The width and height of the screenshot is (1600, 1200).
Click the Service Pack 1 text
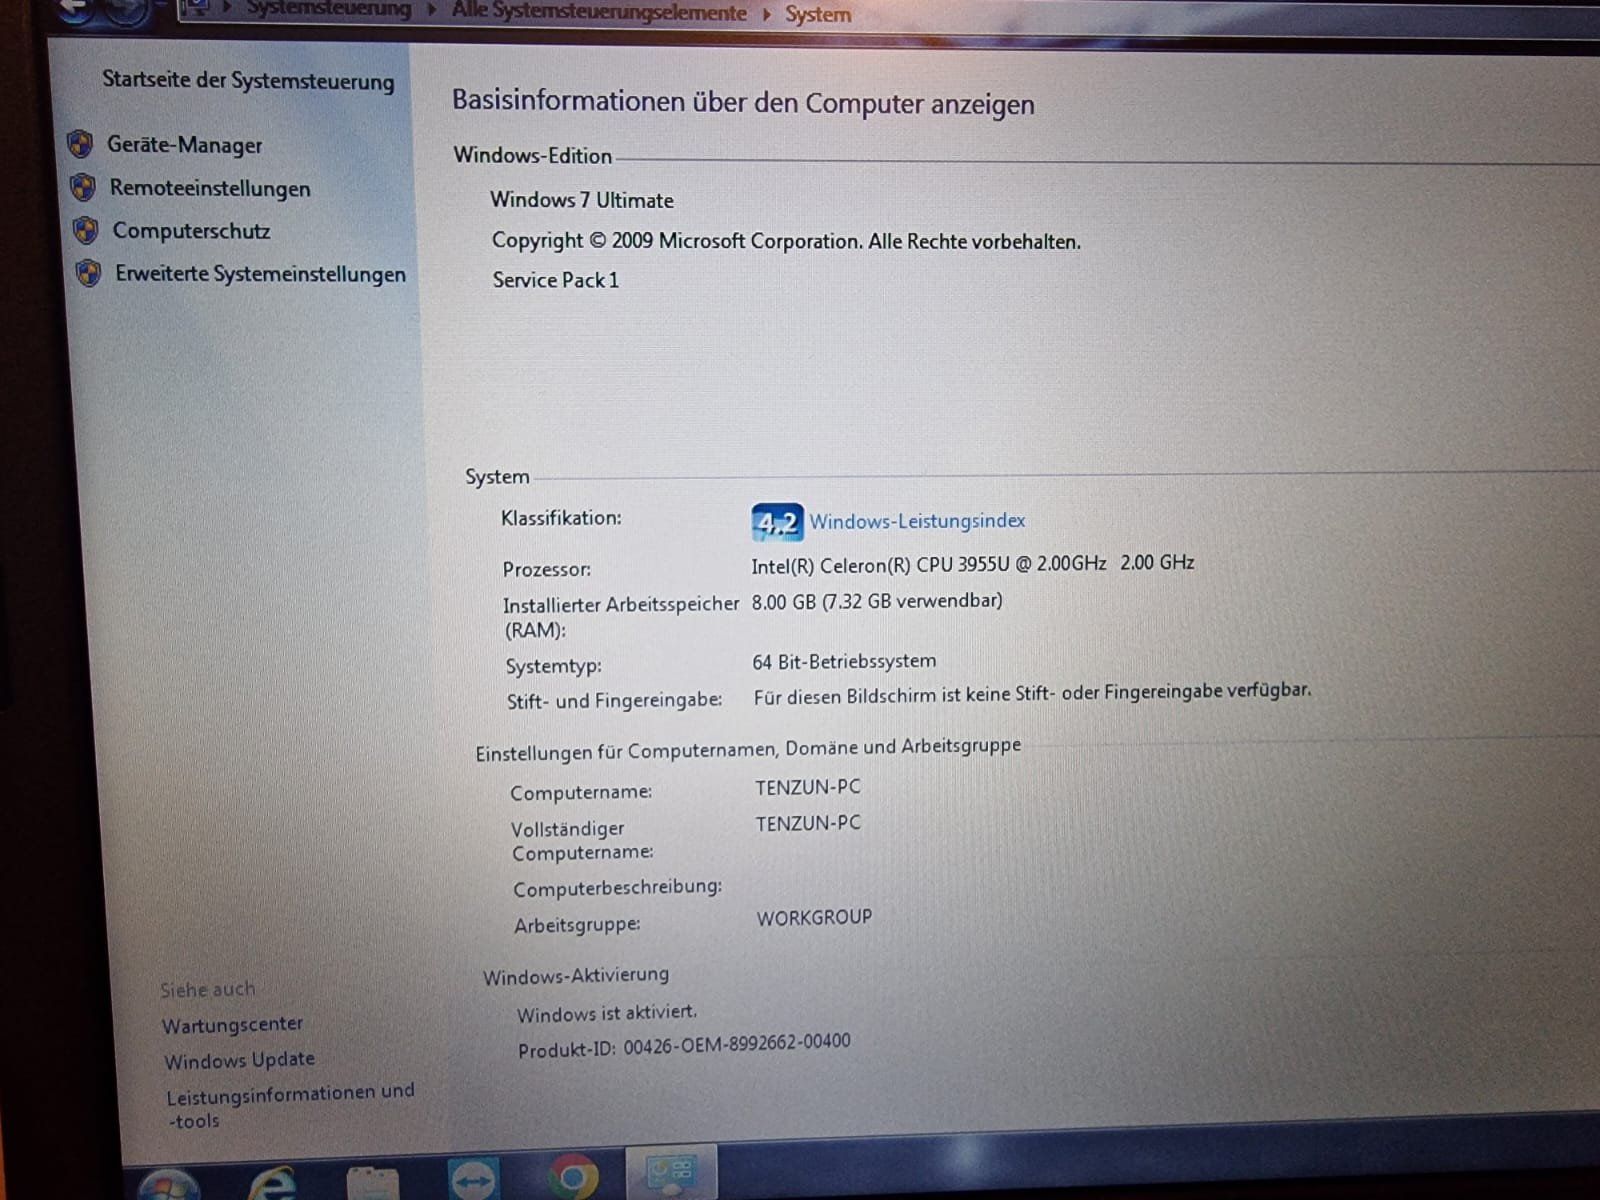click(556, 281)
